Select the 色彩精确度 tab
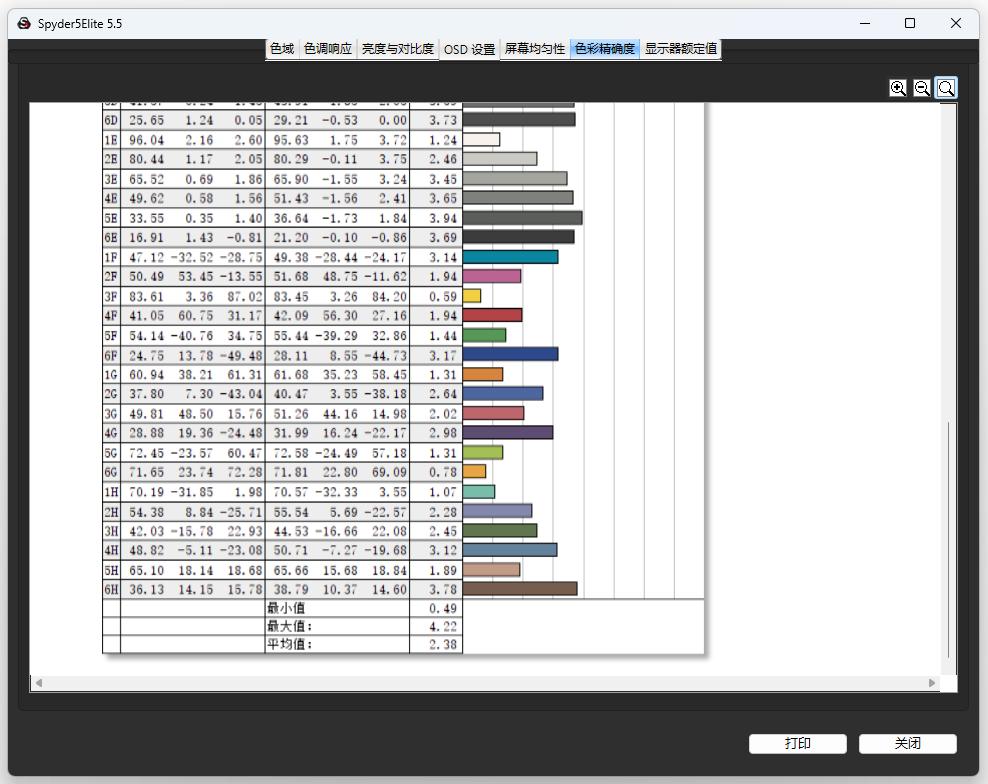Screen dimensions: 988x784 tap(605, 49)
